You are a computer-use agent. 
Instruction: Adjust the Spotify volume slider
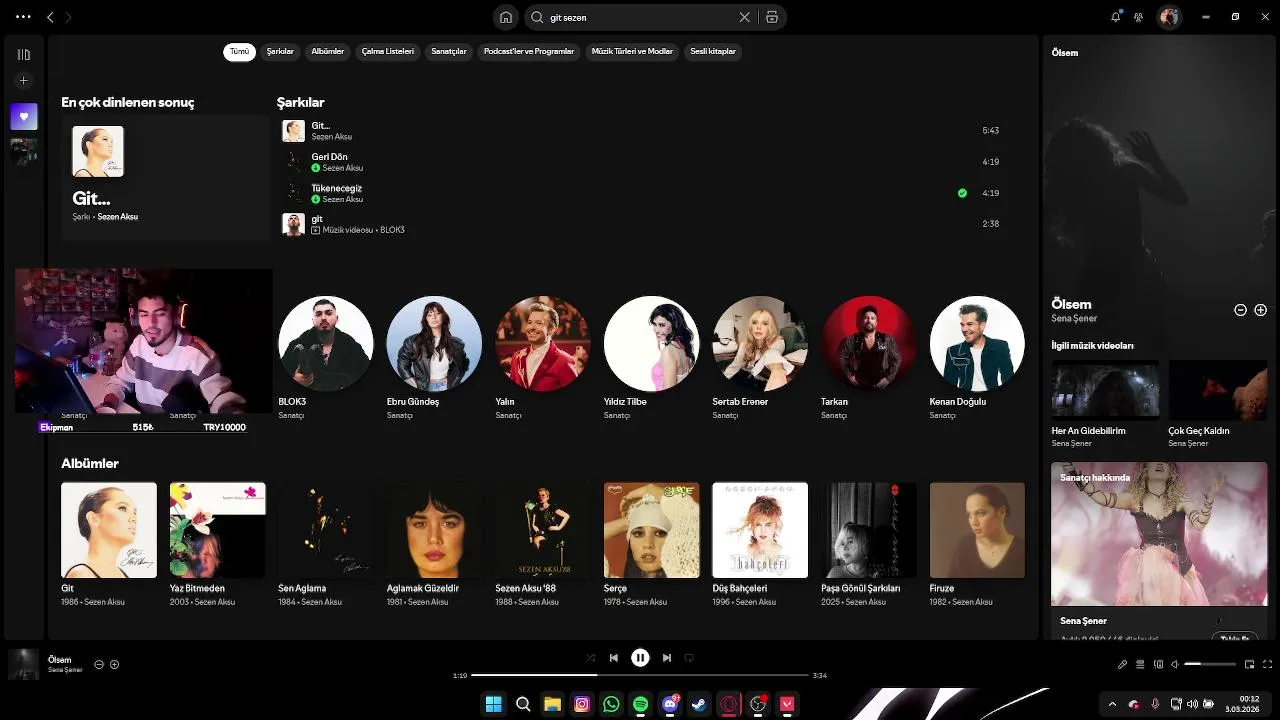click(x=1210, y=664)
